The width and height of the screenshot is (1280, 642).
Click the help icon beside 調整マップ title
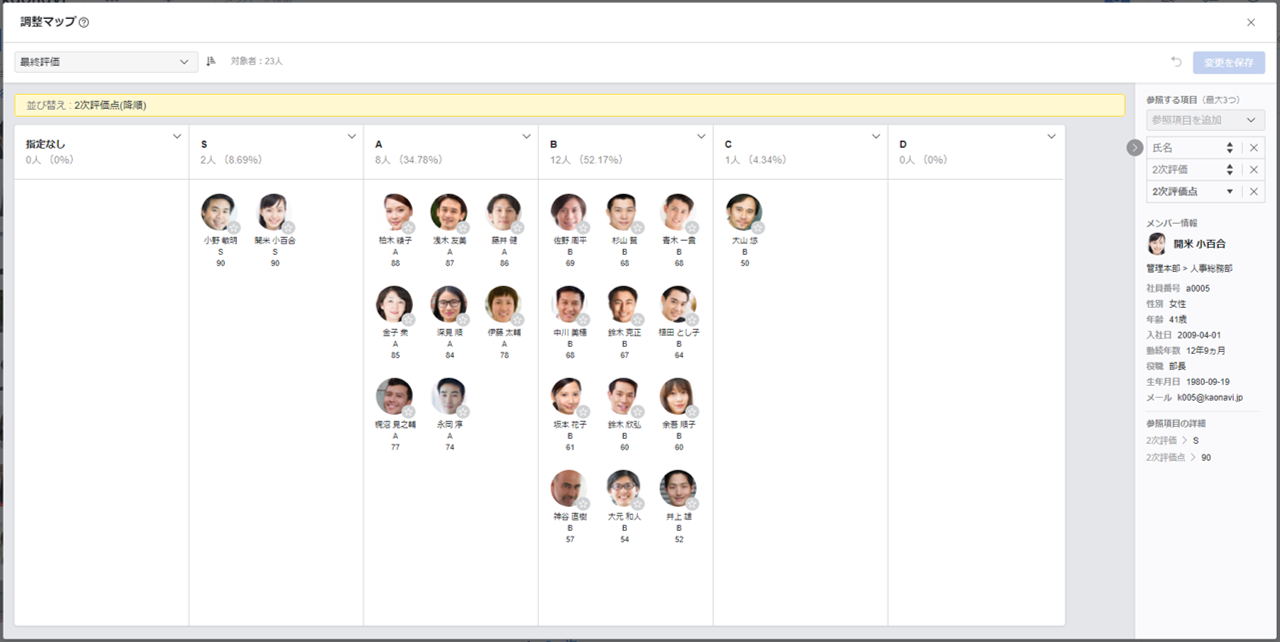[x=84, y=22]
